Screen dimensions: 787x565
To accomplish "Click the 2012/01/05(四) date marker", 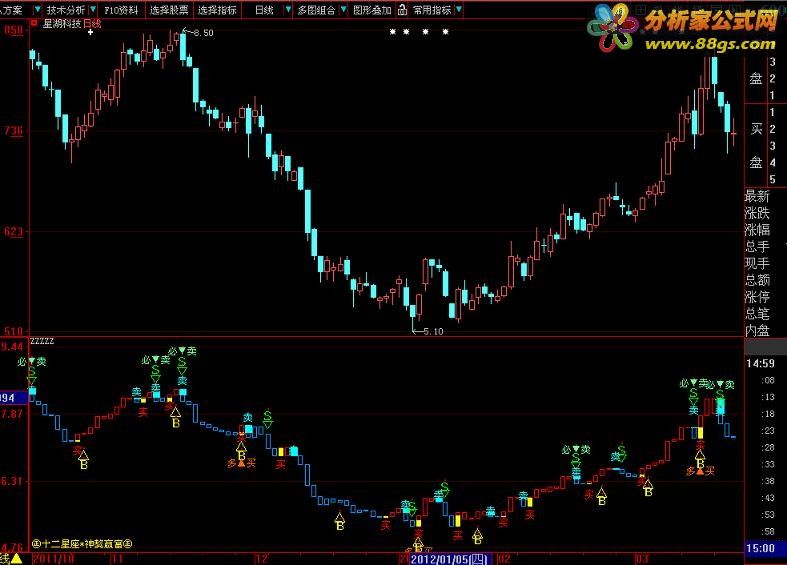I will coord(449,559).
